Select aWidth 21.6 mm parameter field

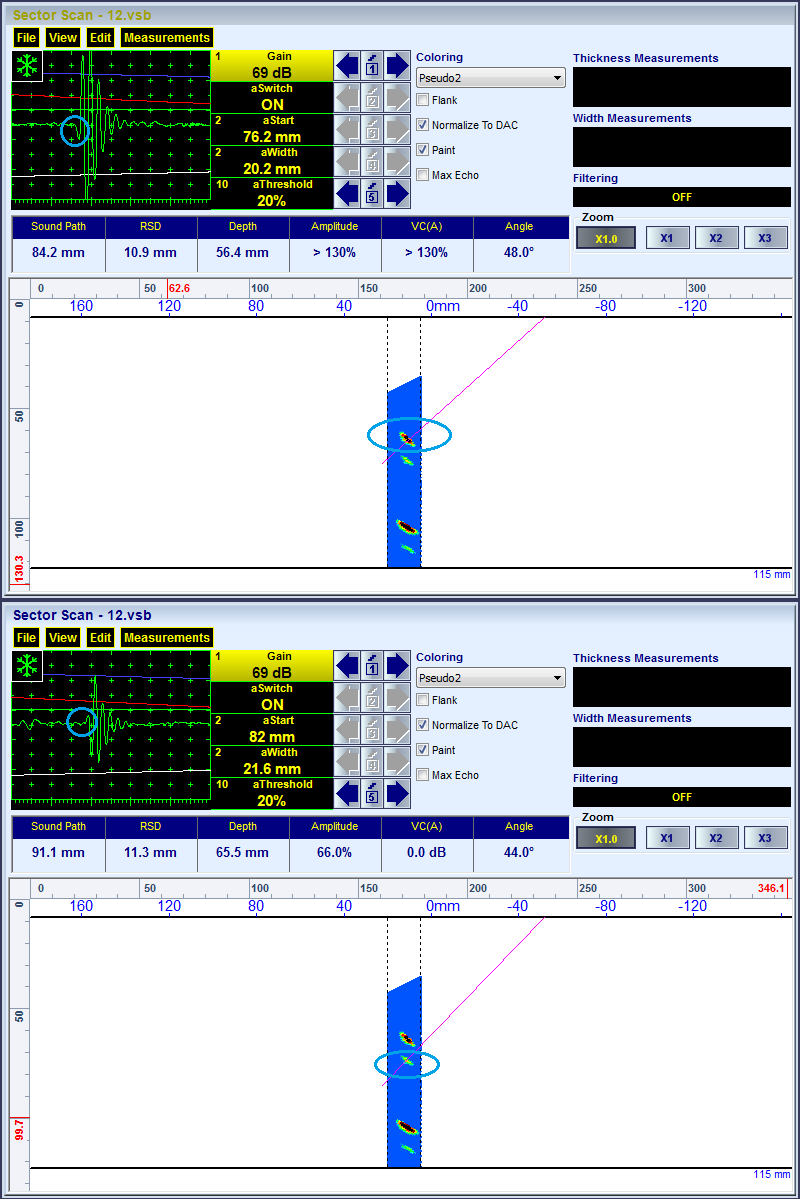(x=271, y=762)
